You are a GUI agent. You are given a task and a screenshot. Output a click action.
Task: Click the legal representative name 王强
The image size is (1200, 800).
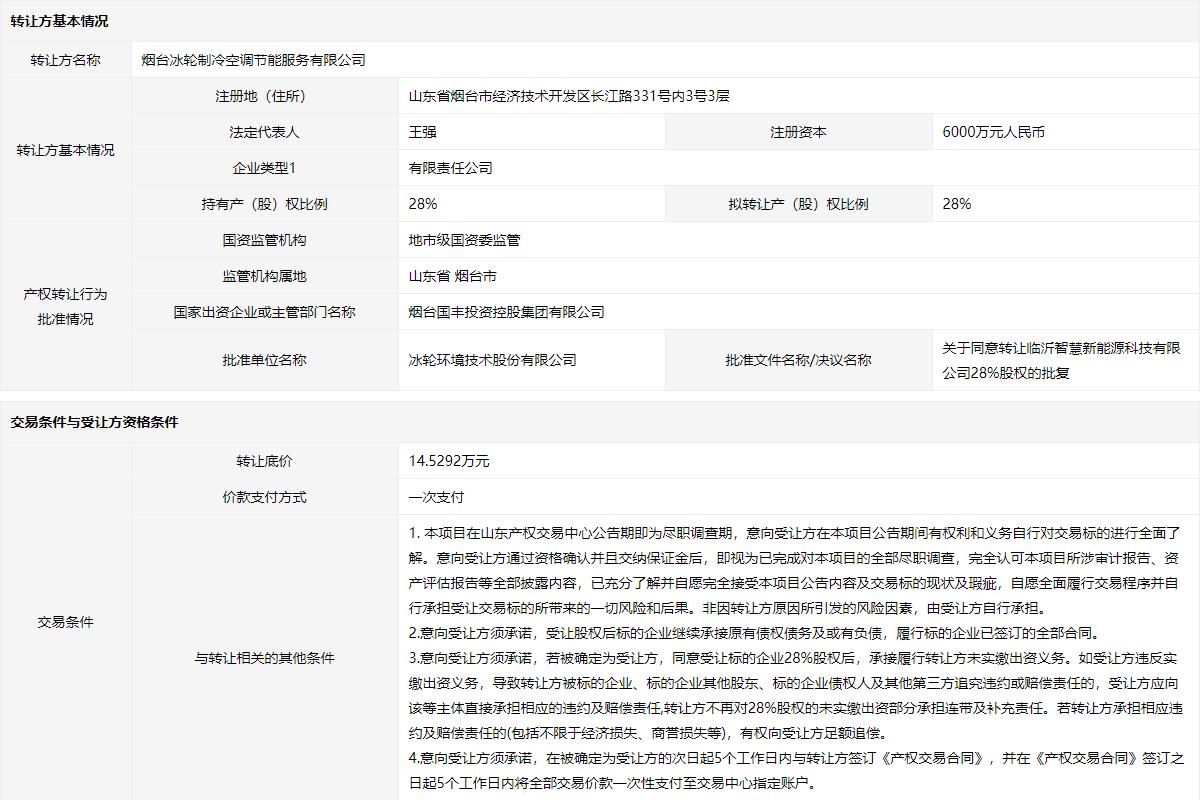click(423, 132)
